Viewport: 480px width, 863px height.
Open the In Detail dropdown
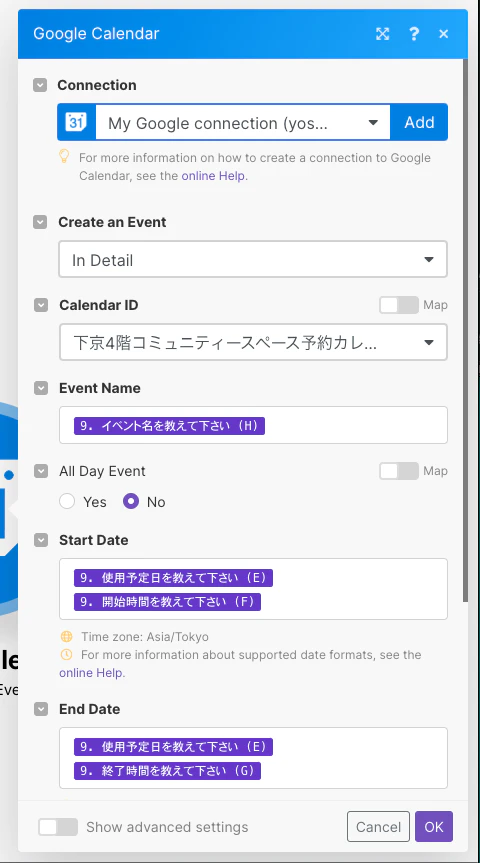253,259
